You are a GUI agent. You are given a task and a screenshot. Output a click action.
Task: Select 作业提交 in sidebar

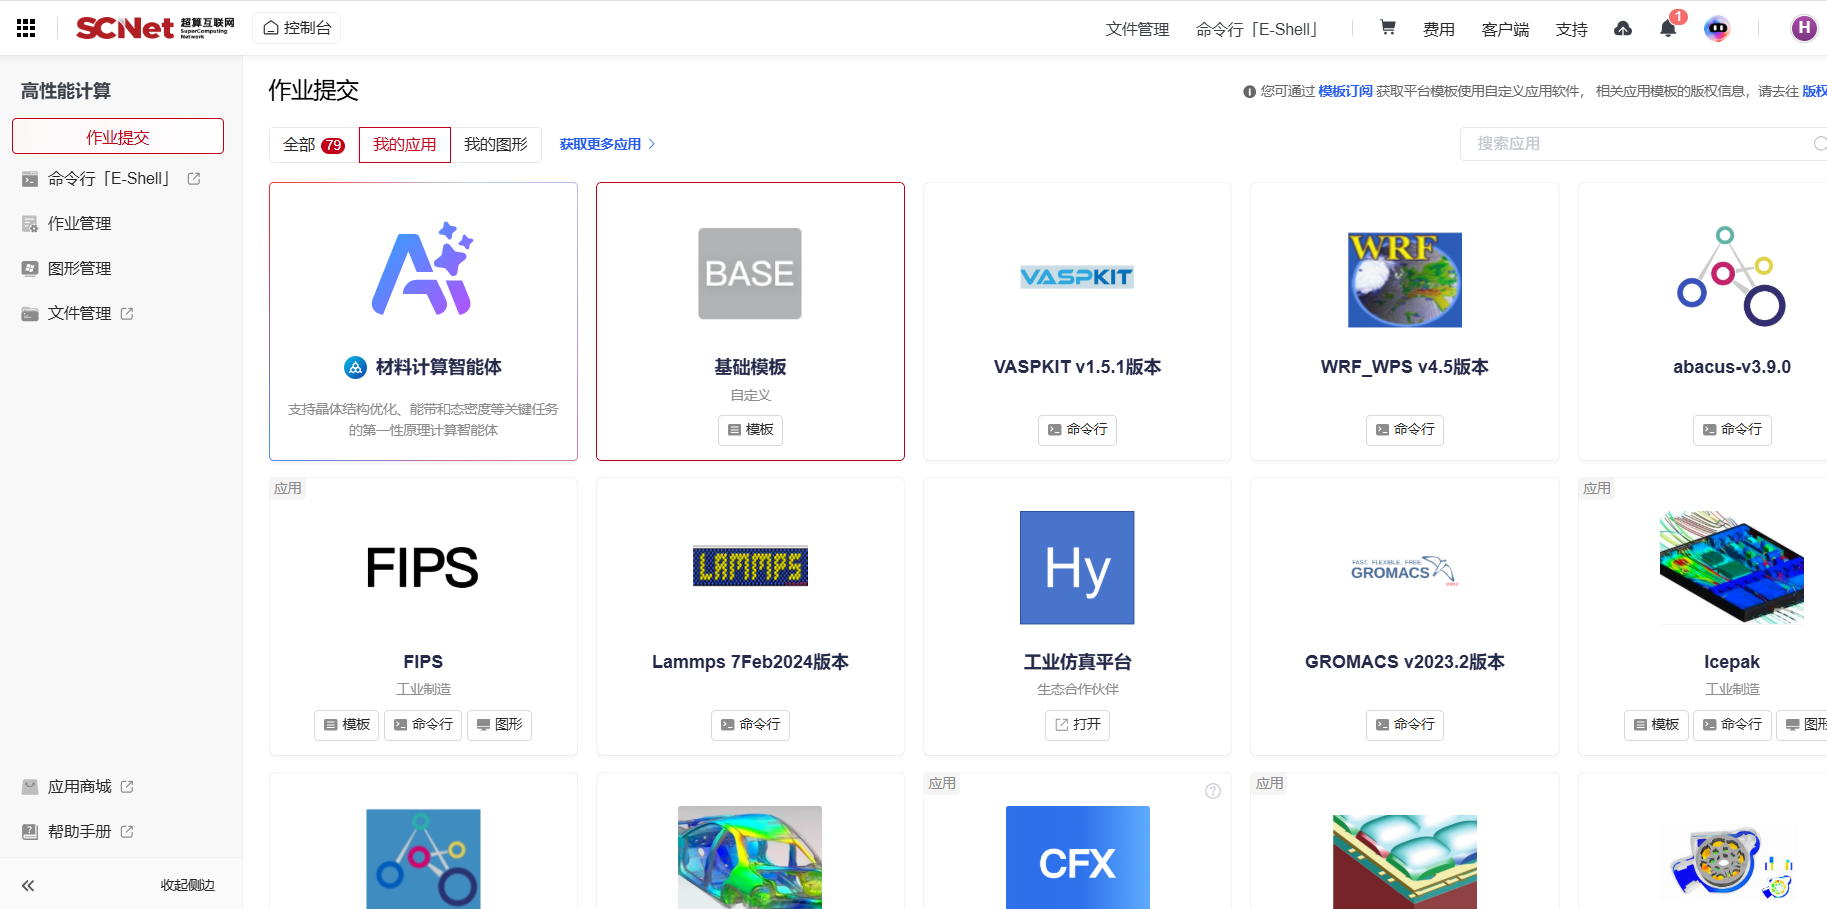(x=118, y=137)
